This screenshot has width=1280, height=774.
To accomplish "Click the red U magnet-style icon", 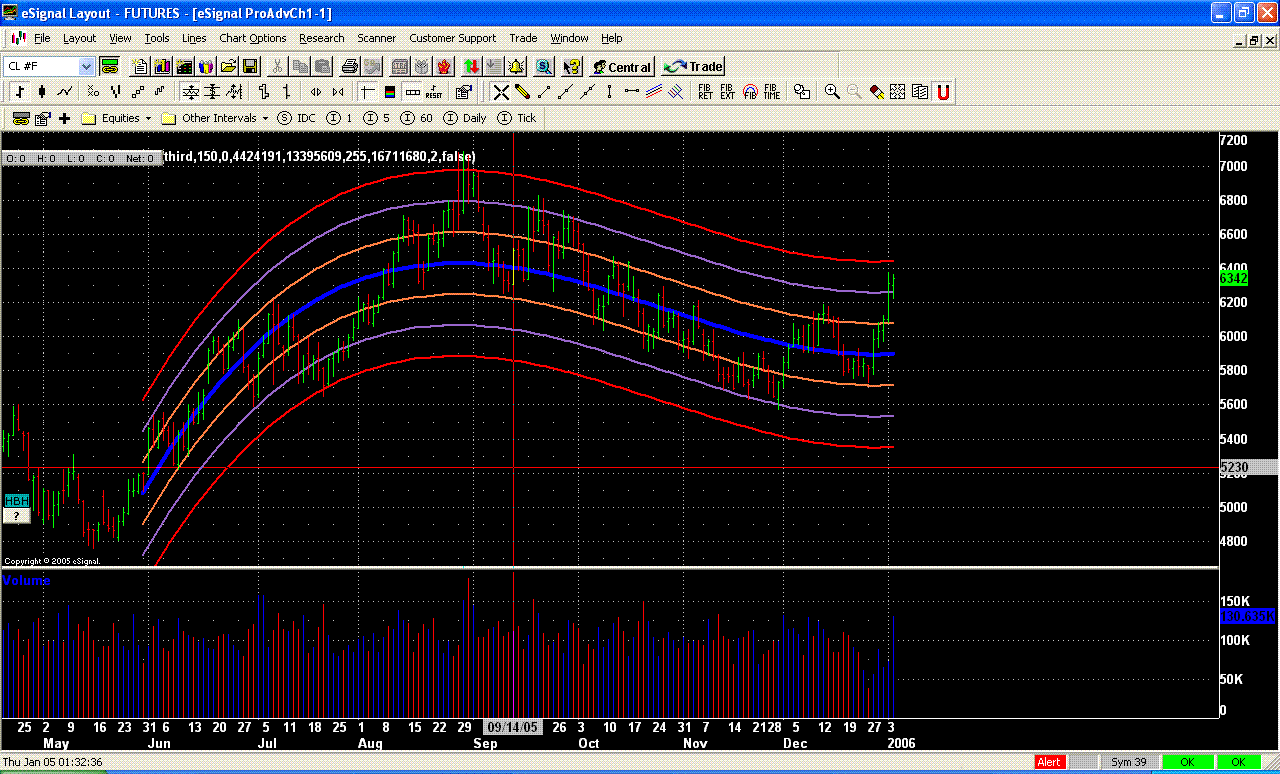I will tap(943, 91).
